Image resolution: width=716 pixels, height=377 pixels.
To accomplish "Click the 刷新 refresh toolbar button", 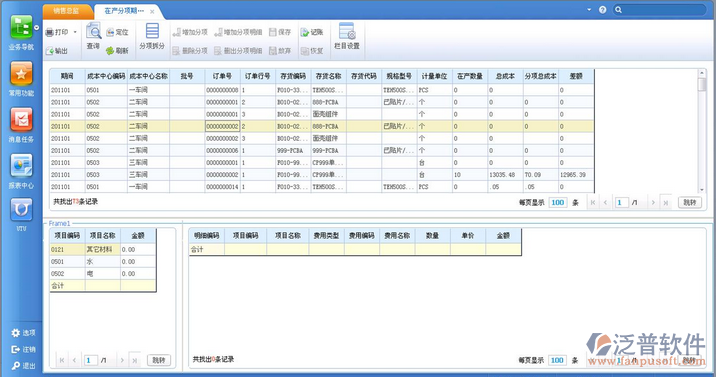I will click(117, 51).
